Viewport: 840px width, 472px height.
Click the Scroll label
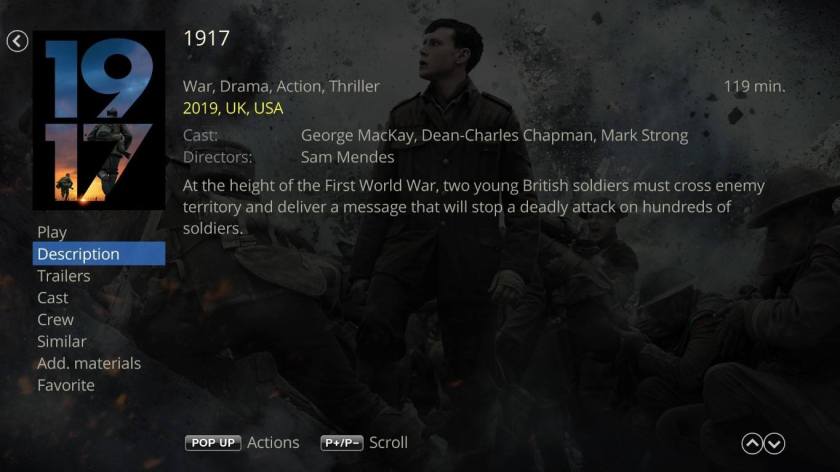[388, 443]
